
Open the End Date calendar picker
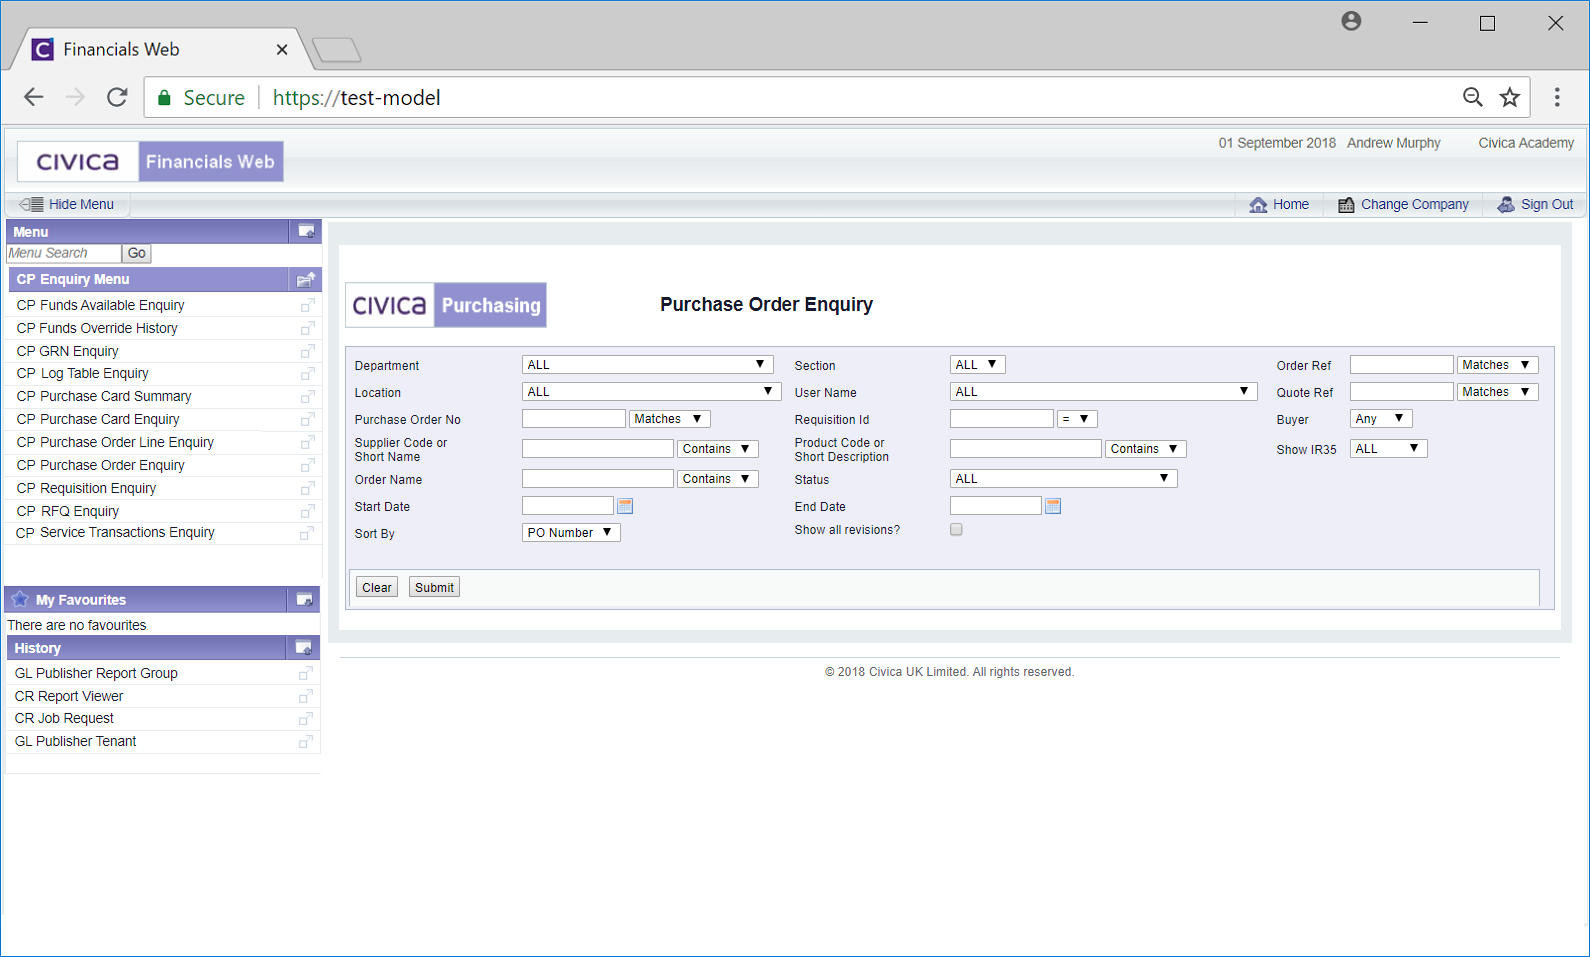click(x=1053, y=506)
